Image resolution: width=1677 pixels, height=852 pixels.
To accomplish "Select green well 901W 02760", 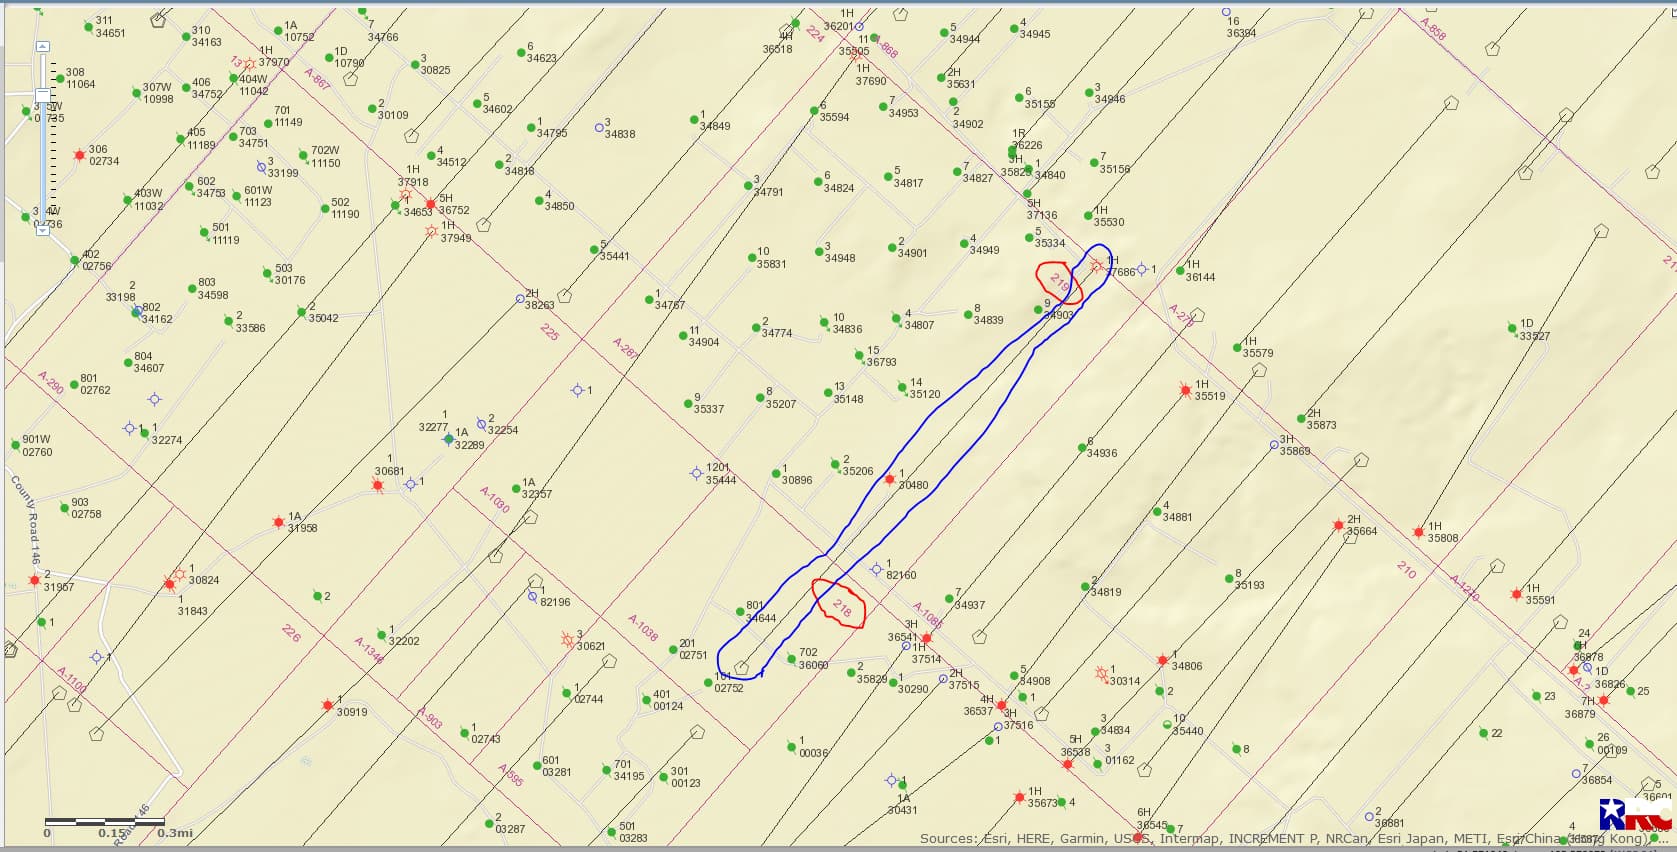I will click(15, 445).
